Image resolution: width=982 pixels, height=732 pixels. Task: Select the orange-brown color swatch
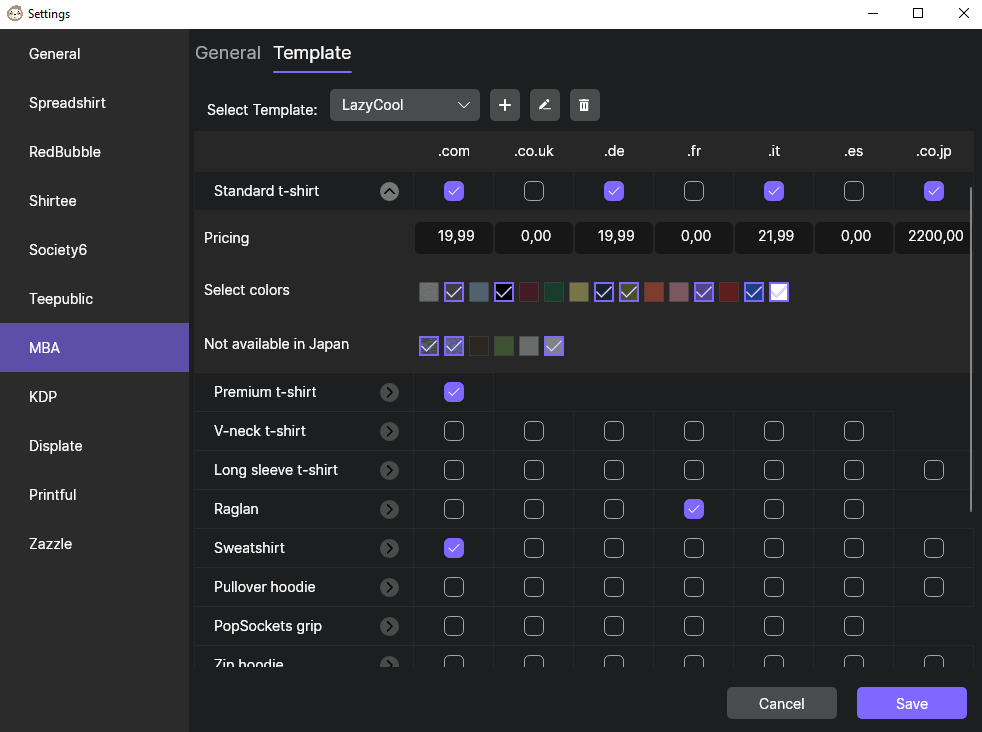pos(654,292)
